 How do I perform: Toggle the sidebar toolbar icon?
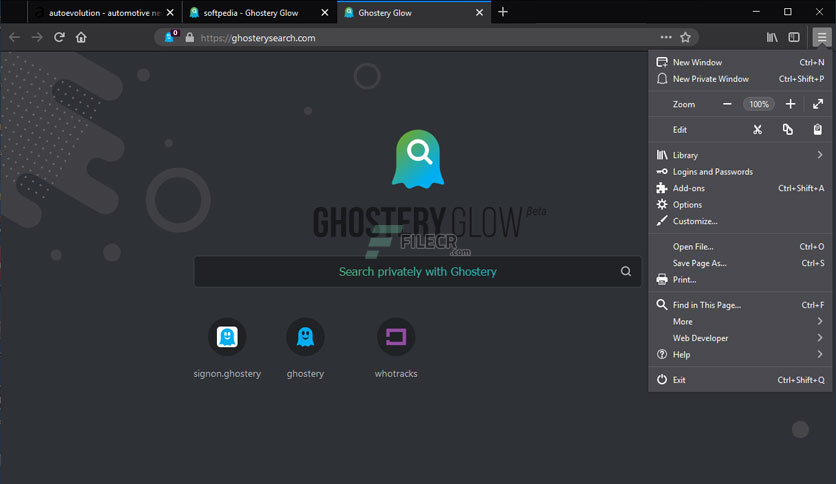(x=794, y=37)
